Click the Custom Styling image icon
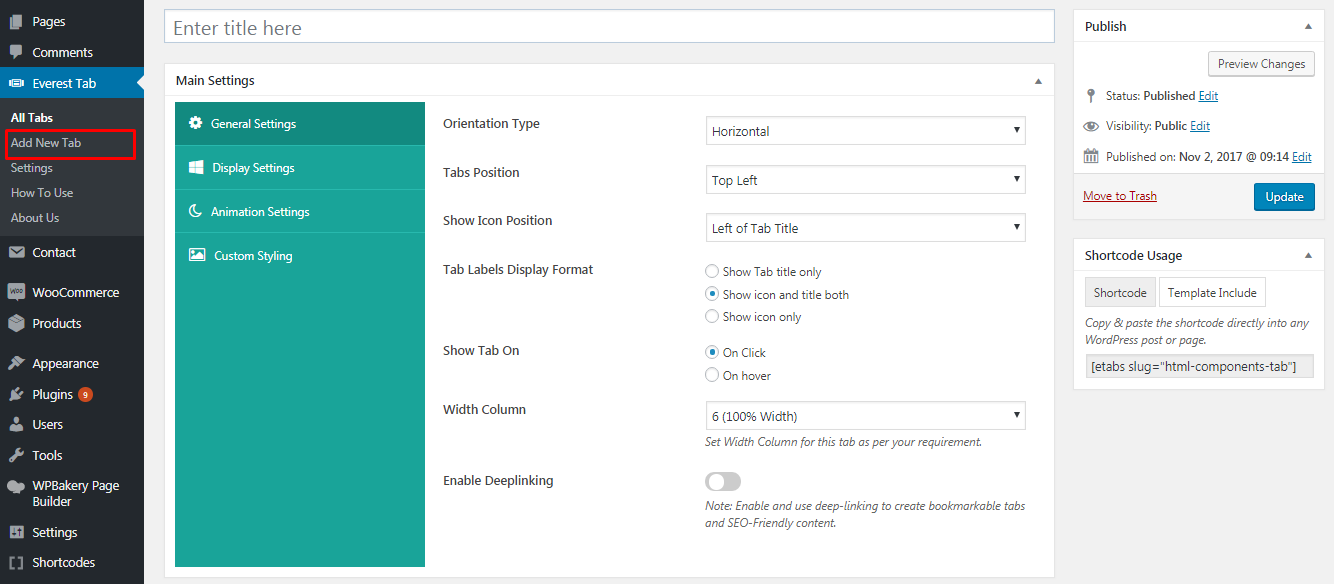The height and width of the screenshot is (584, 1334). [197, 256]
